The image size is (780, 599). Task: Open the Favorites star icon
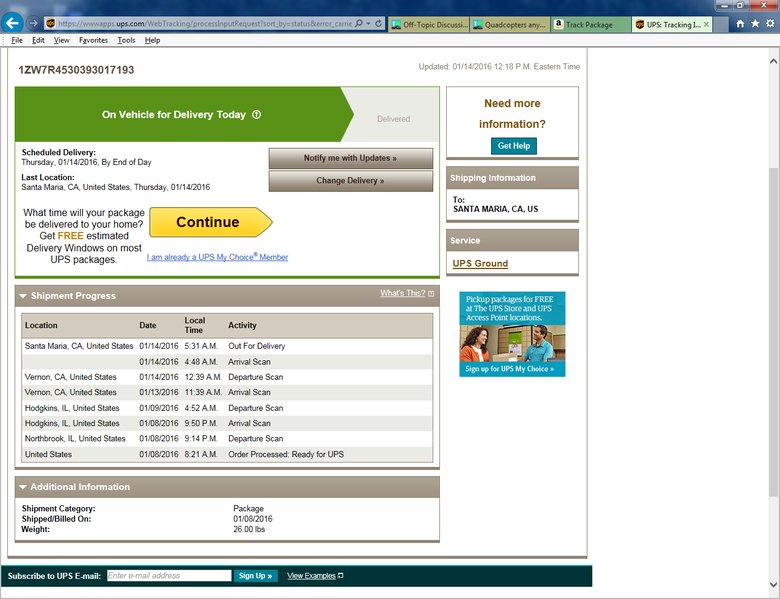755,23
